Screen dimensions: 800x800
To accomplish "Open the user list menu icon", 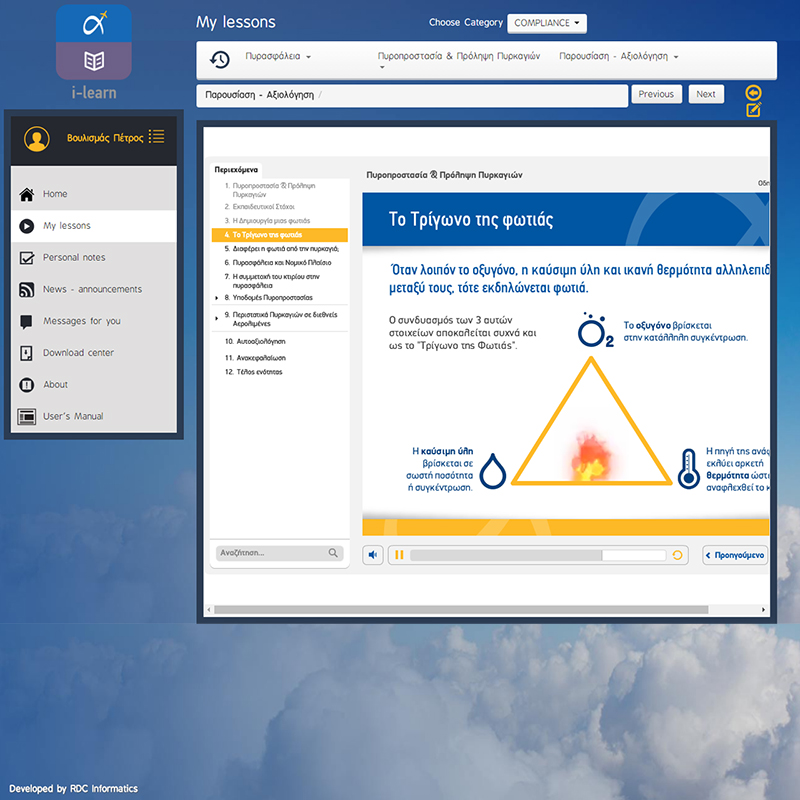I will pos(157,136).
